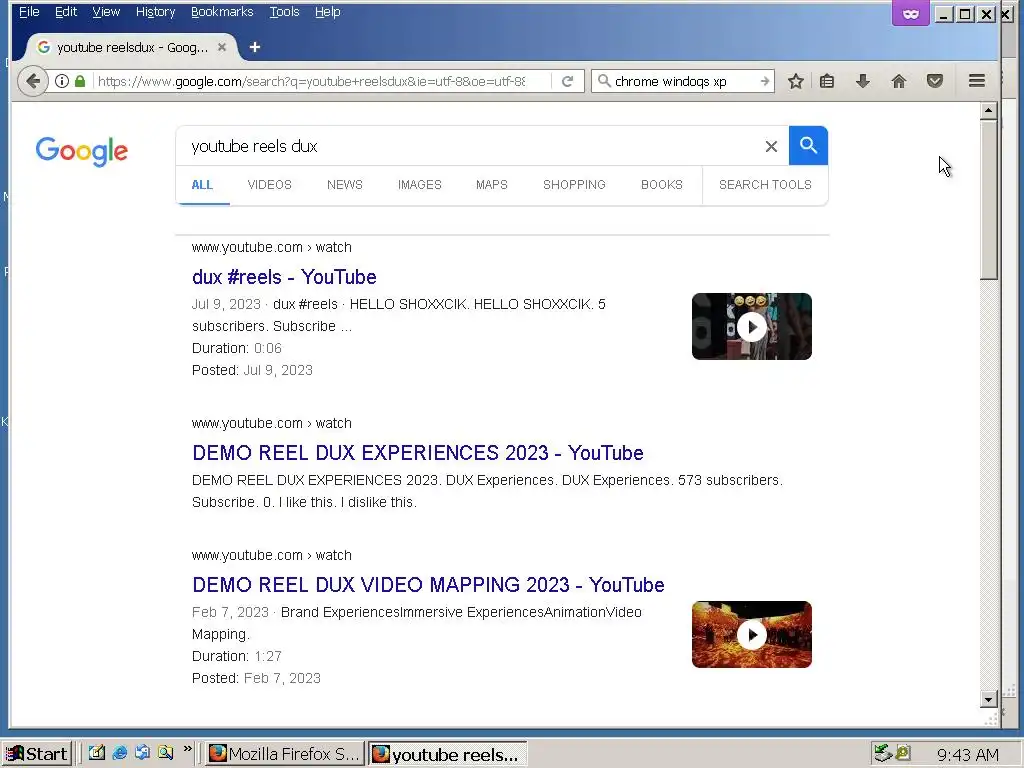Expand the quick launch chevron
This screenshot has height=768, width=1024.
pos(187,750)
